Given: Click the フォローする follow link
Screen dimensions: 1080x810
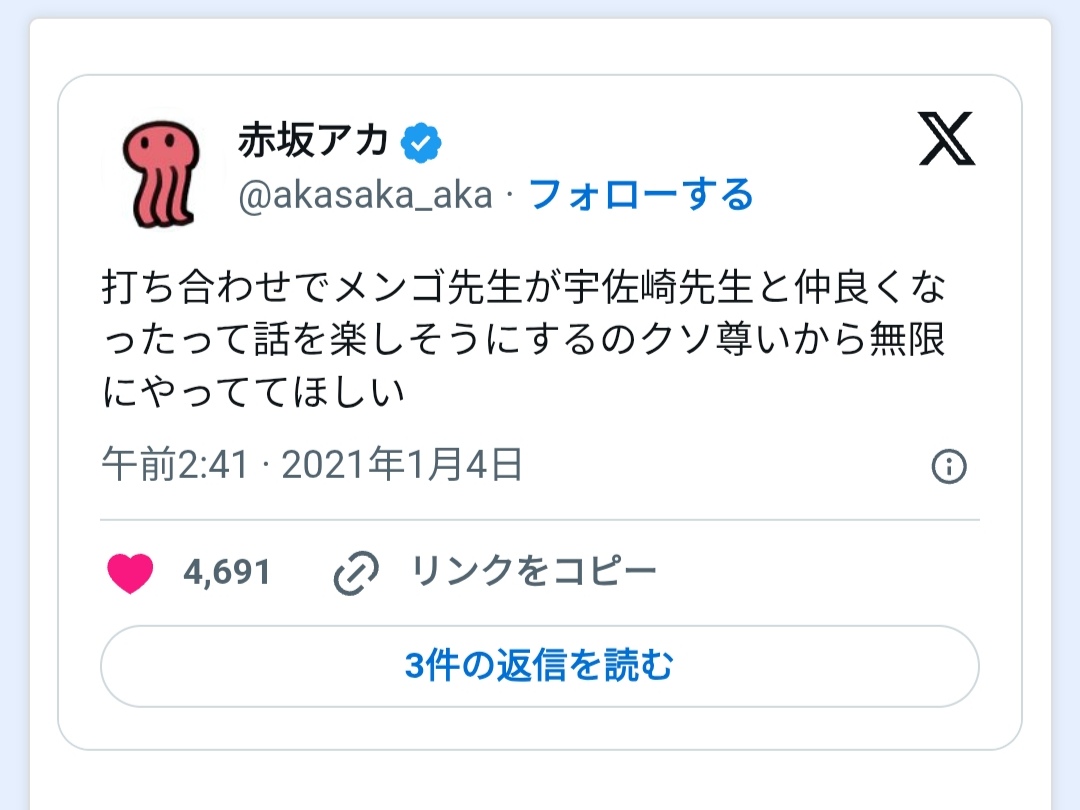Looking at the screenshot, I should click(x=640, y=195).
